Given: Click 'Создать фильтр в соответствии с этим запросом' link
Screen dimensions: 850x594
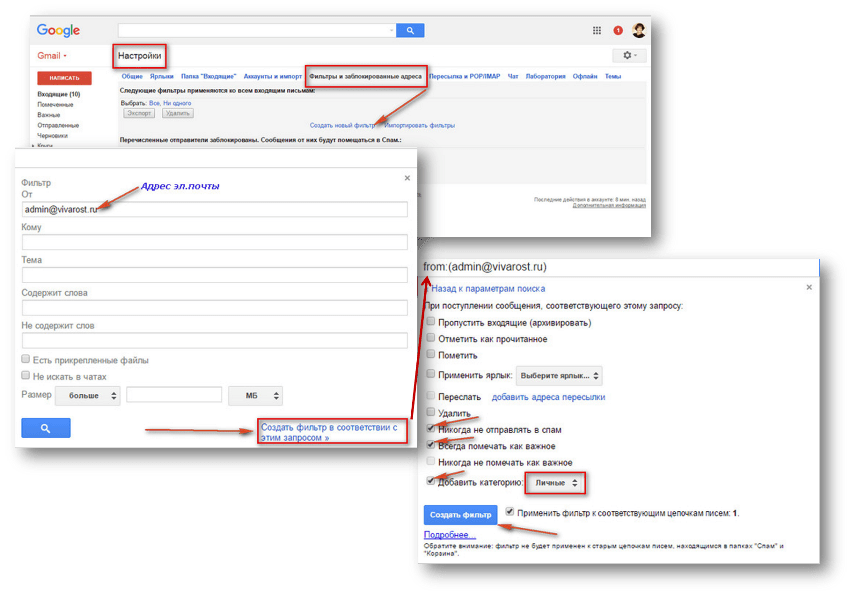Looking at the screenshot, I should click(329, 432).
